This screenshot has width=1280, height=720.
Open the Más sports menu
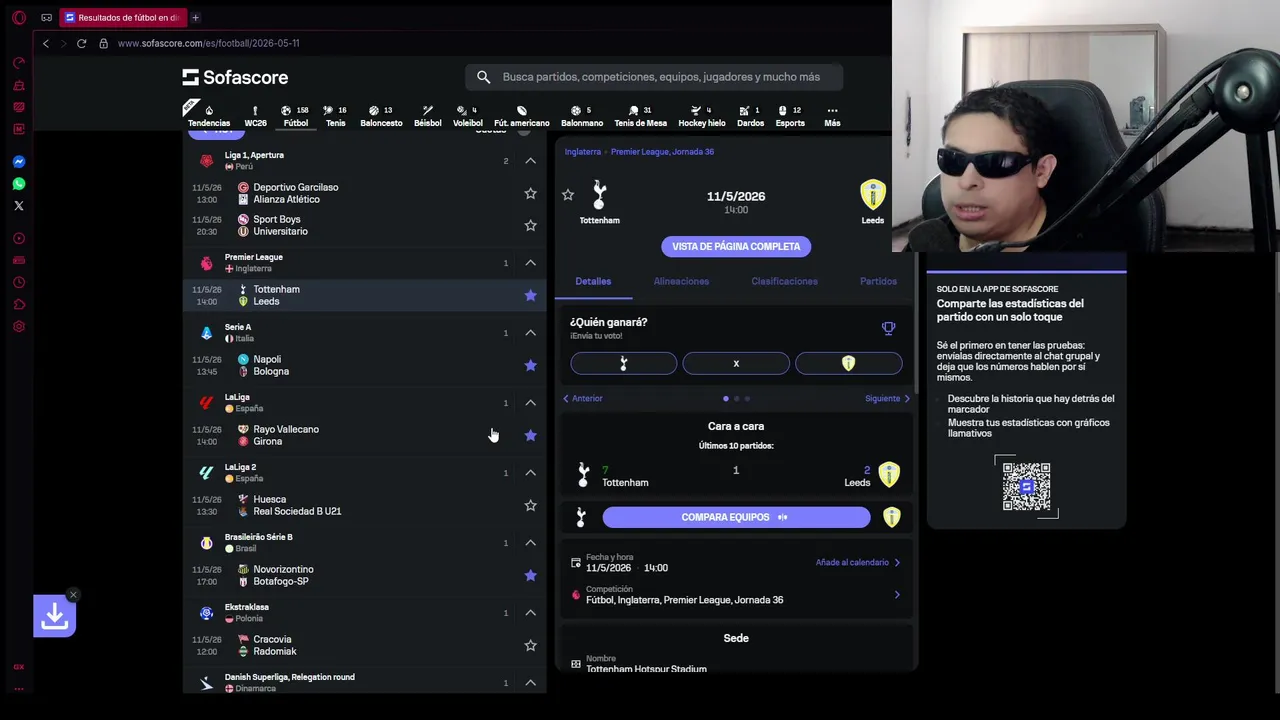click(832, 116)
